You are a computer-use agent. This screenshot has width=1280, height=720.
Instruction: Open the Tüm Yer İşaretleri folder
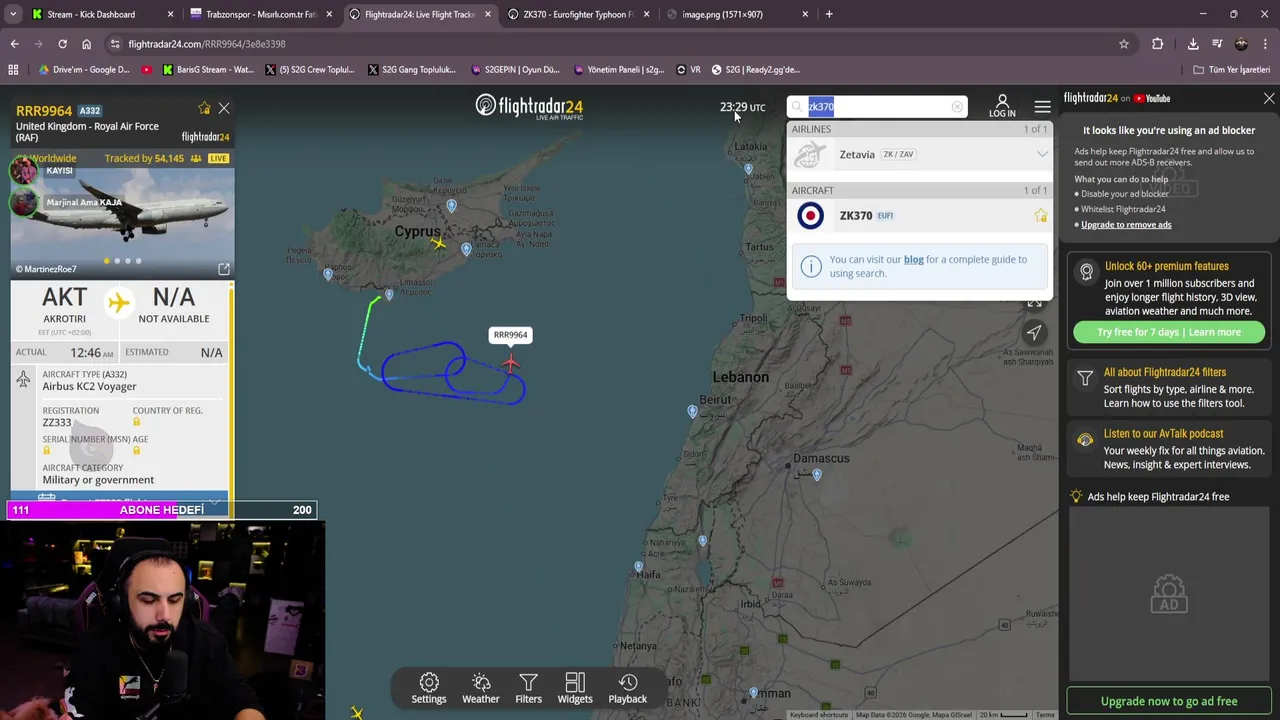1231,70
